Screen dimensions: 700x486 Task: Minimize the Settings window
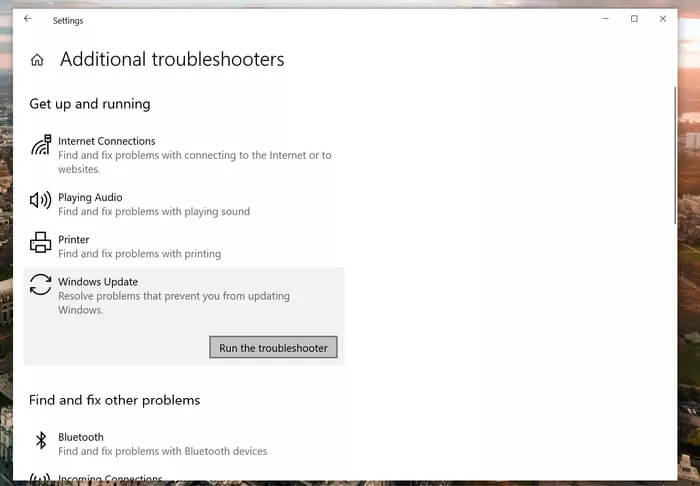coord(605,19)
